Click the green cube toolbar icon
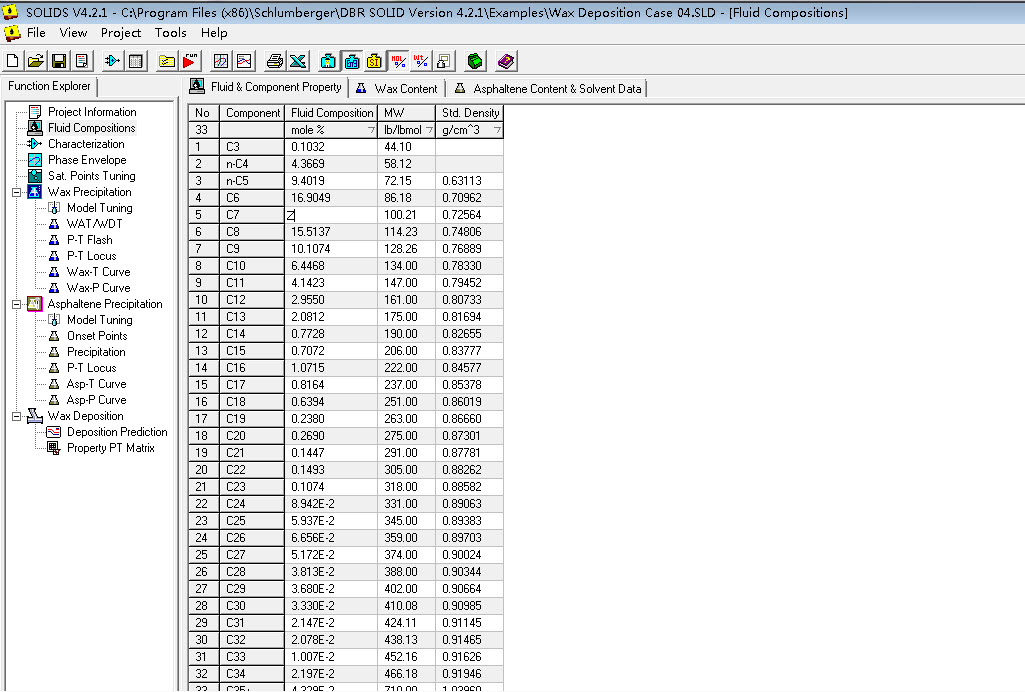Viewport: 1025px width, 692px height. point(475,61)
